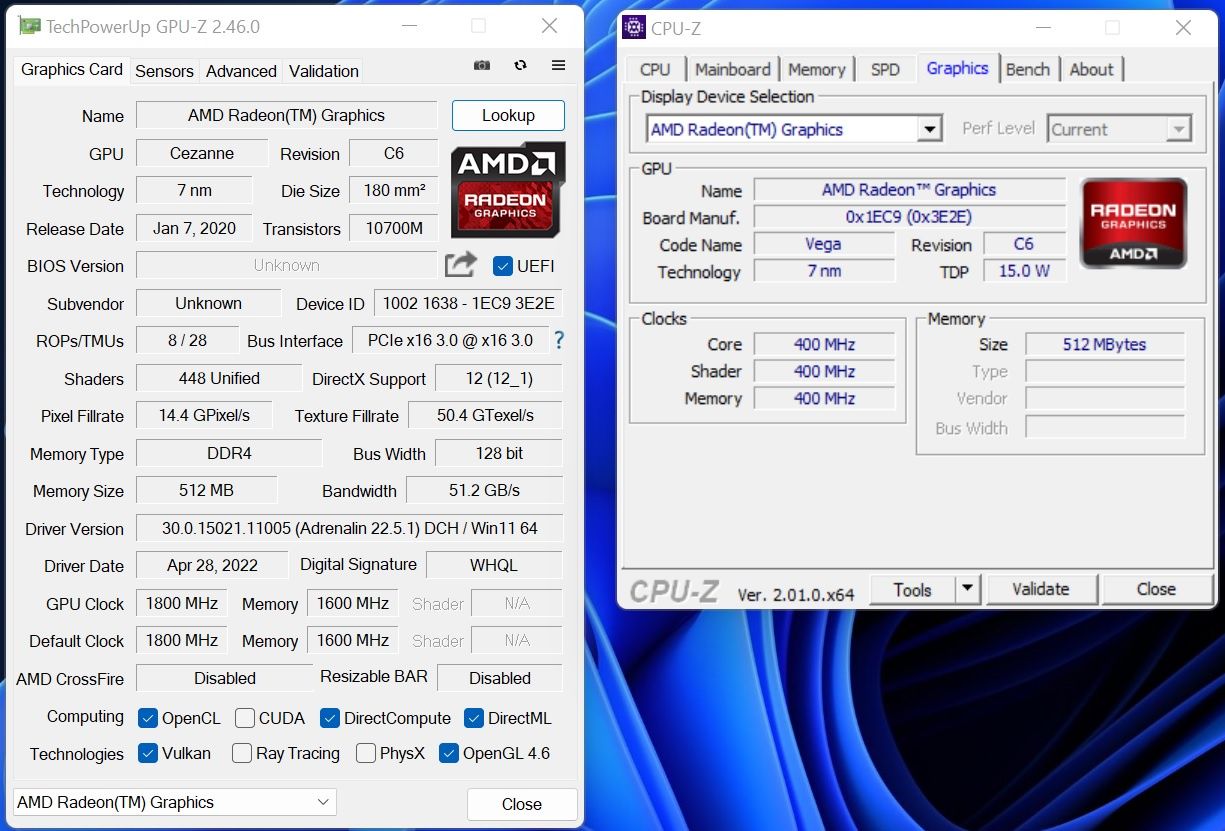The image size is (1225, 831).
Task: Click the Board Manuf. 0x1EC9 value in CPU-Z
Action: [x=909, y=217]
